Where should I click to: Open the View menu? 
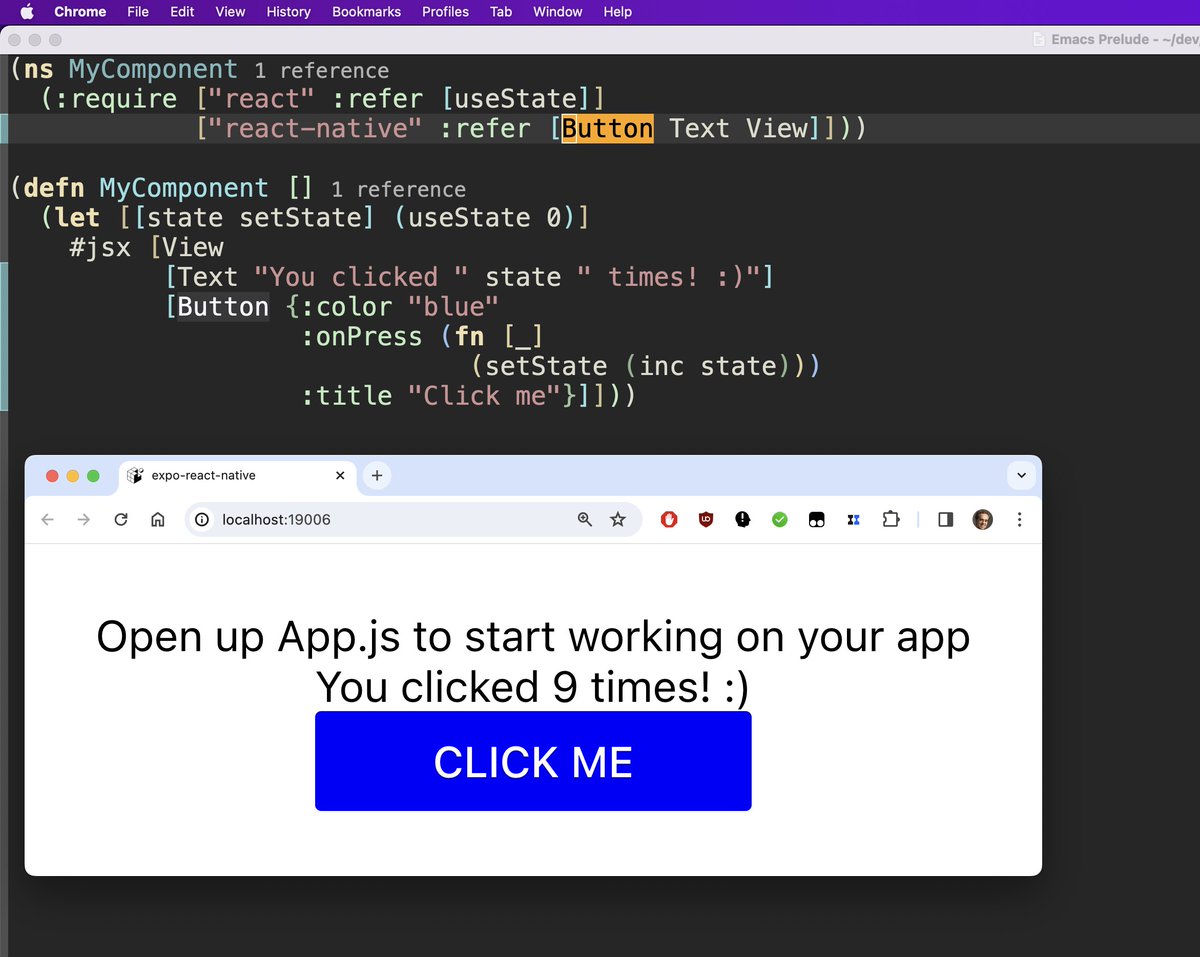[x=230, y=12]
